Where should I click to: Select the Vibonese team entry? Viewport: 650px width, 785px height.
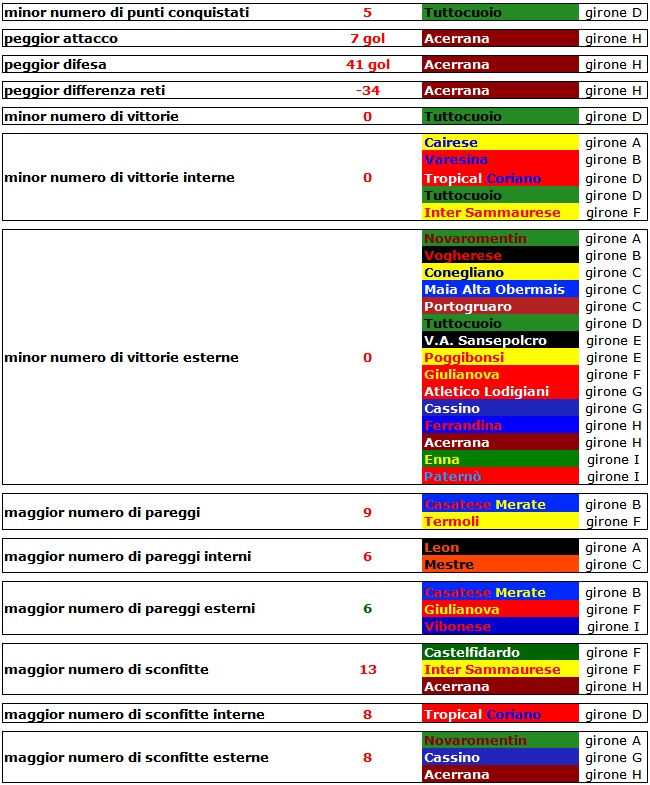point(500,627)
